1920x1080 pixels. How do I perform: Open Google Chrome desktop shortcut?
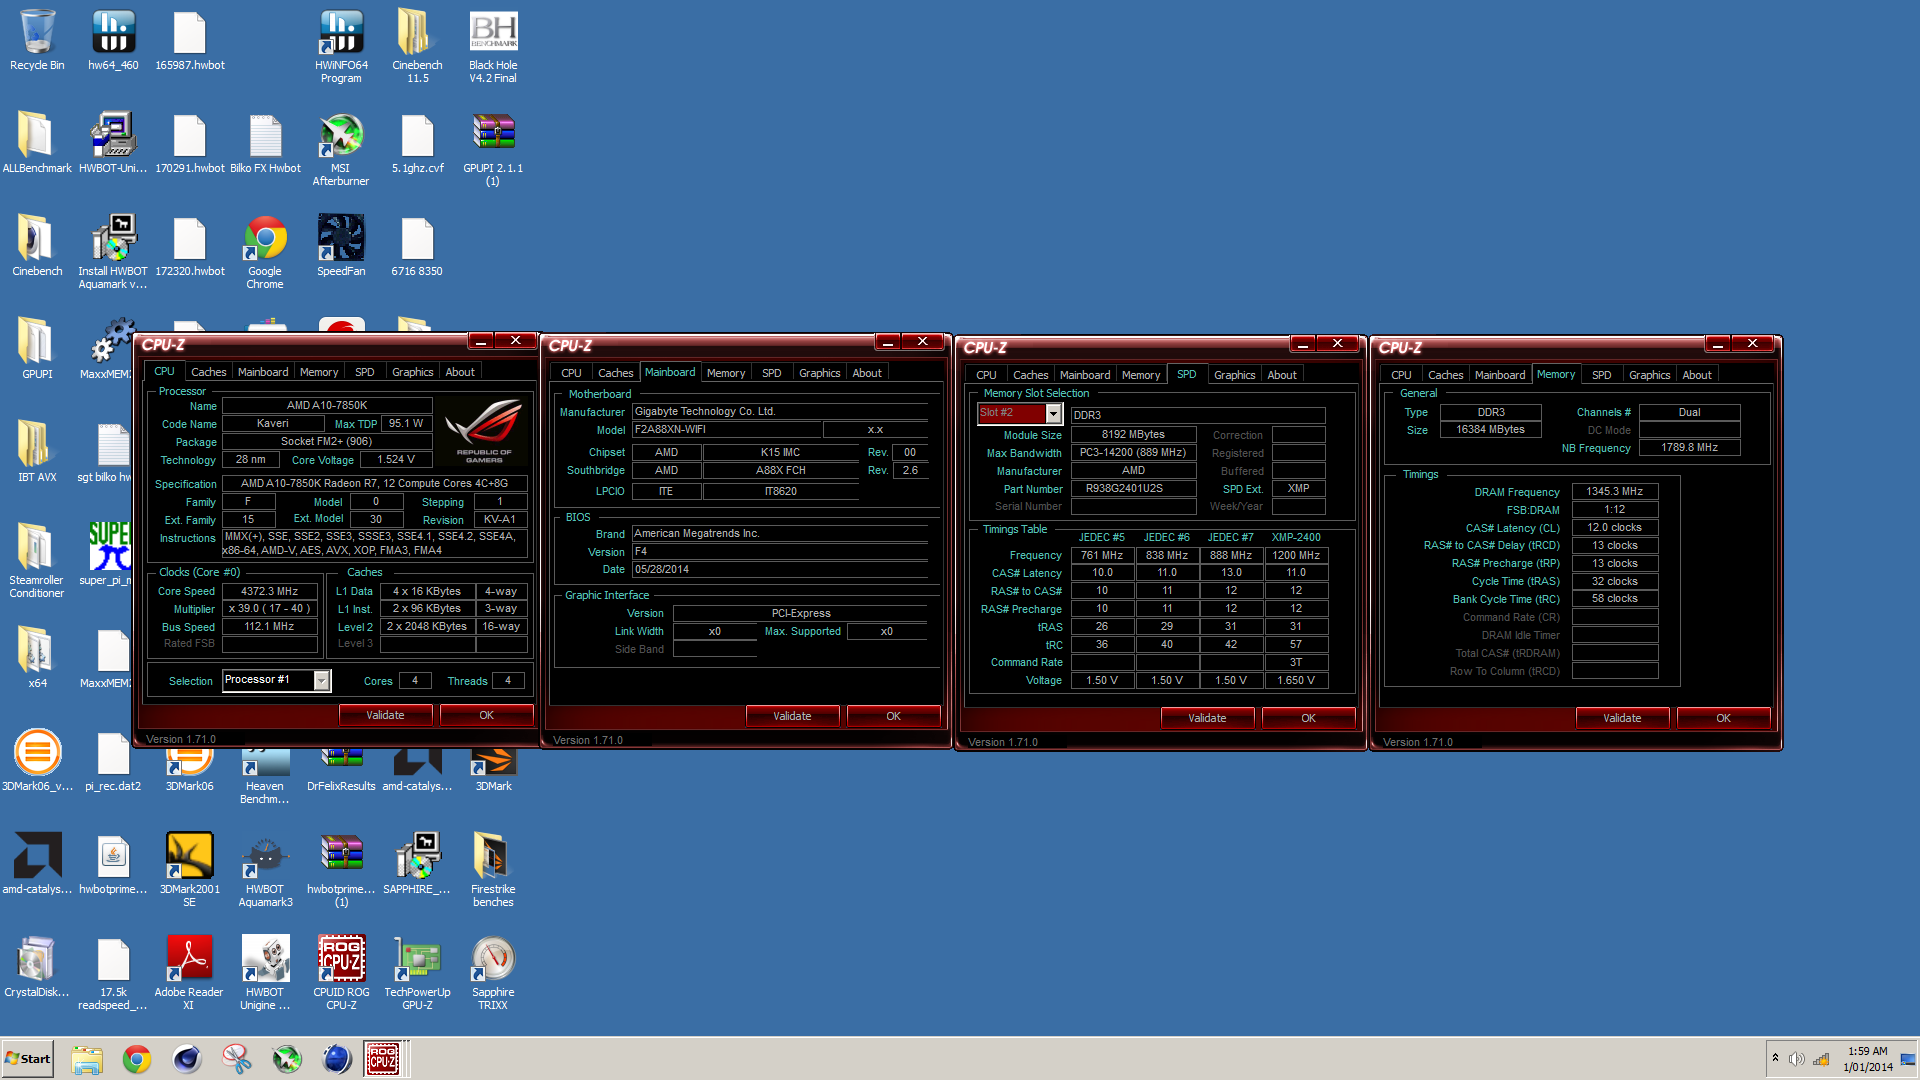point(265,252)
